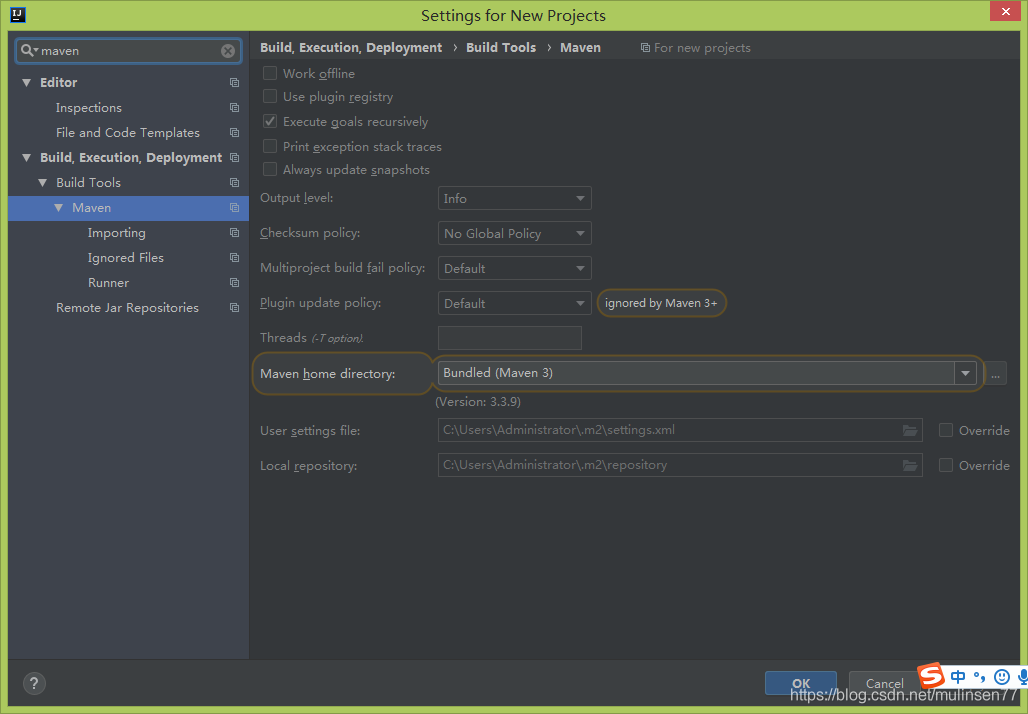Open the Runner settings page
1028x714 pixels.
coord(108,283)
